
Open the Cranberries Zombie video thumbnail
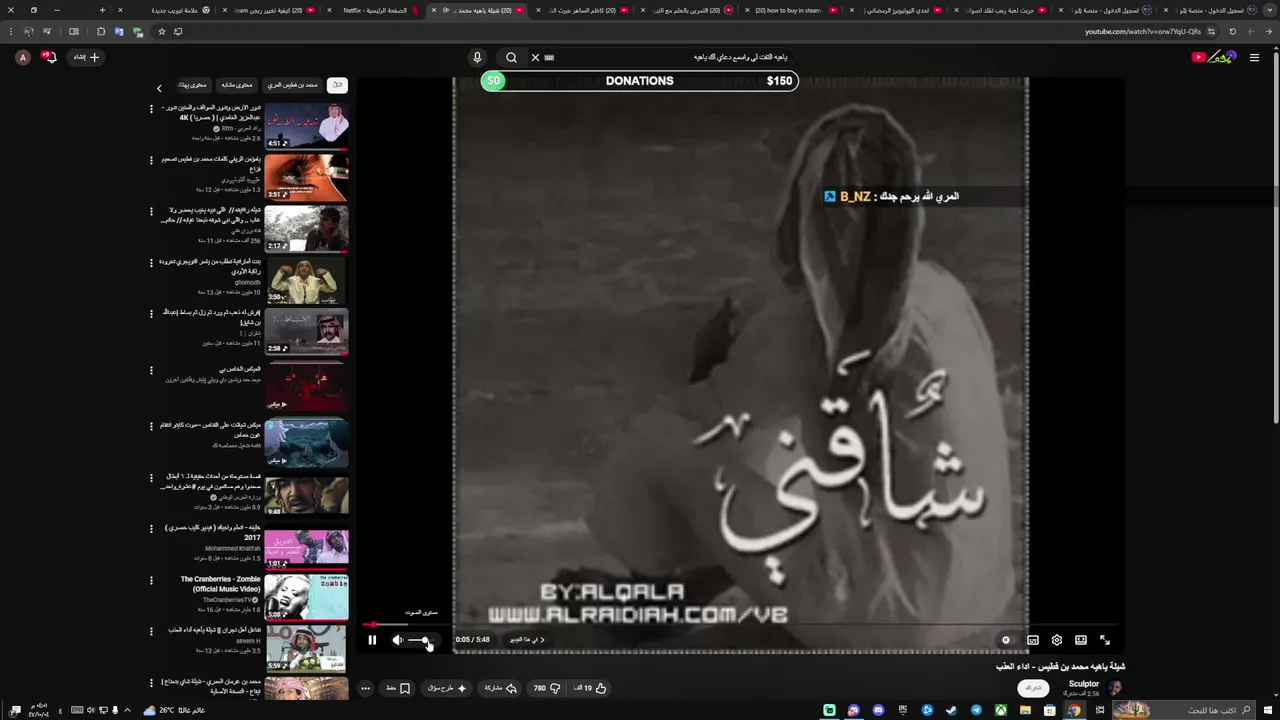pos(306,597)
